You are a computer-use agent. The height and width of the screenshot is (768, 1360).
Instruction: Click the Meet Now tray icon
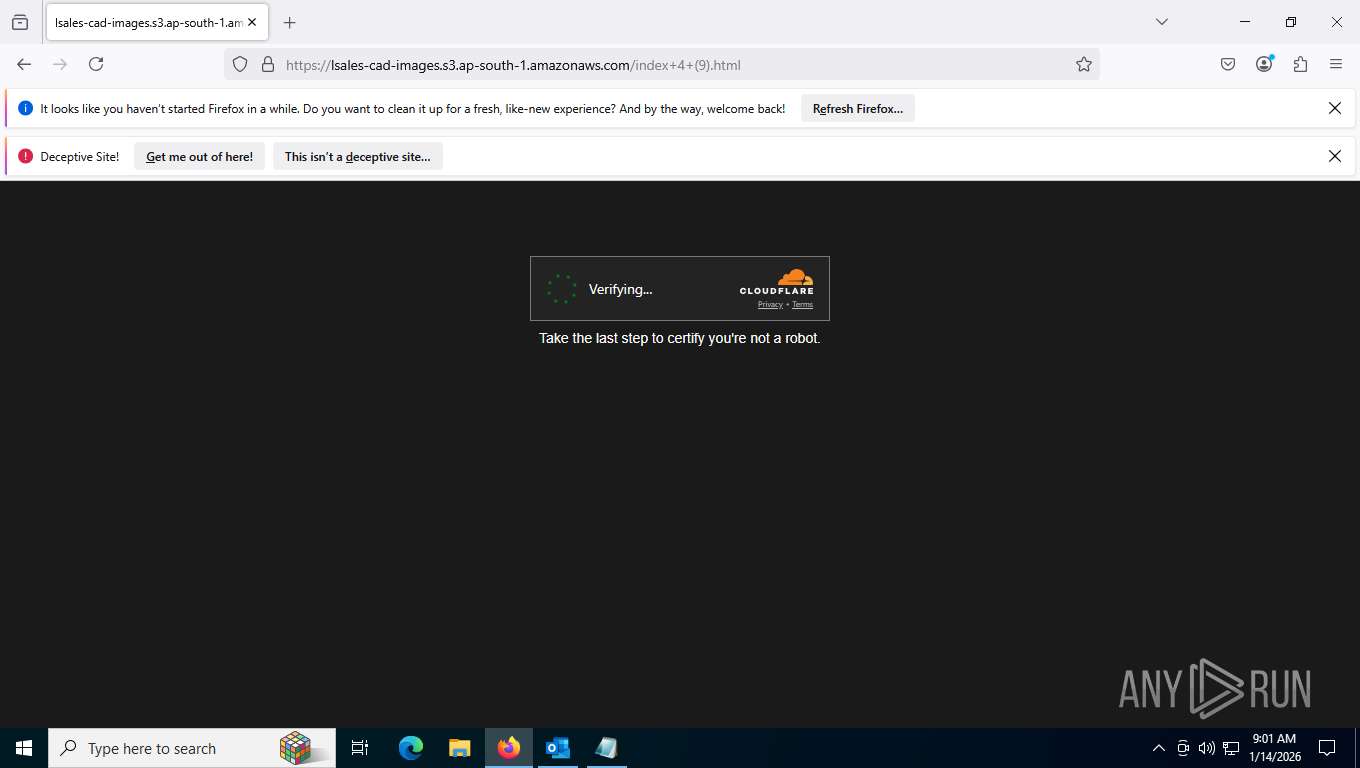tap(1183, 748)
